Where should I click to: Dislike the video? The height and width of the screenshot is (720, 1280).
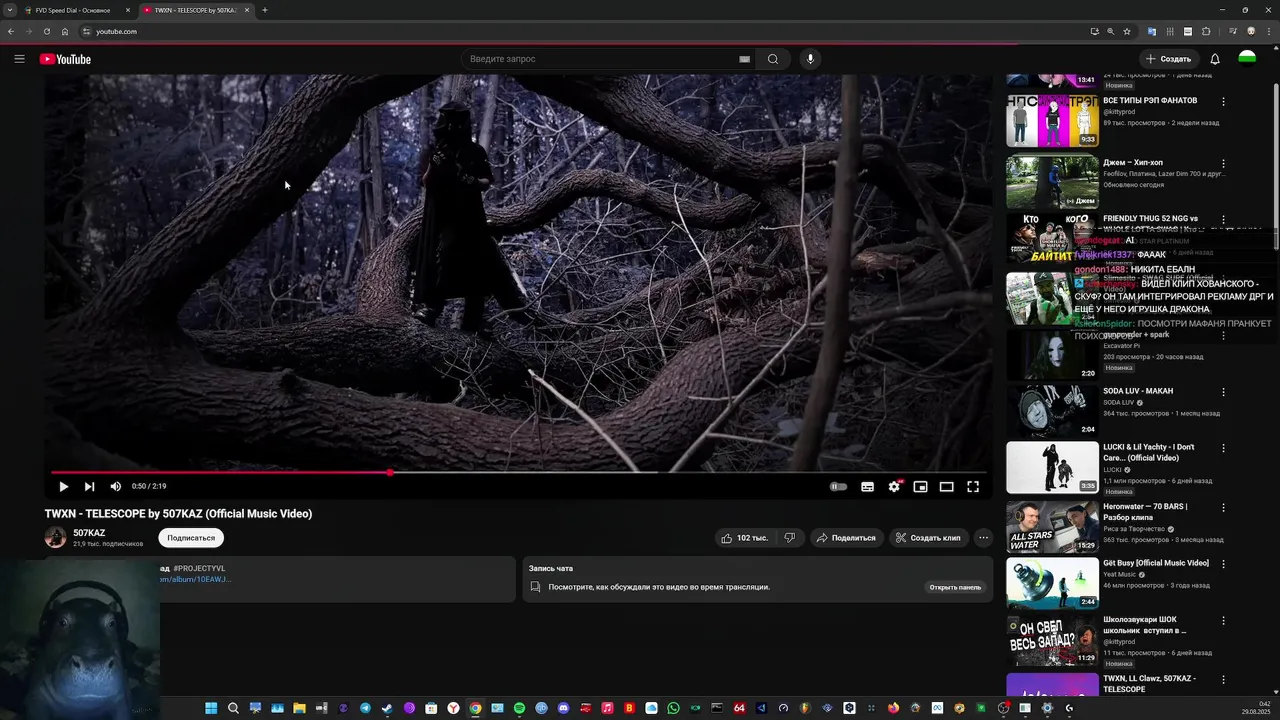click(790, 538)
